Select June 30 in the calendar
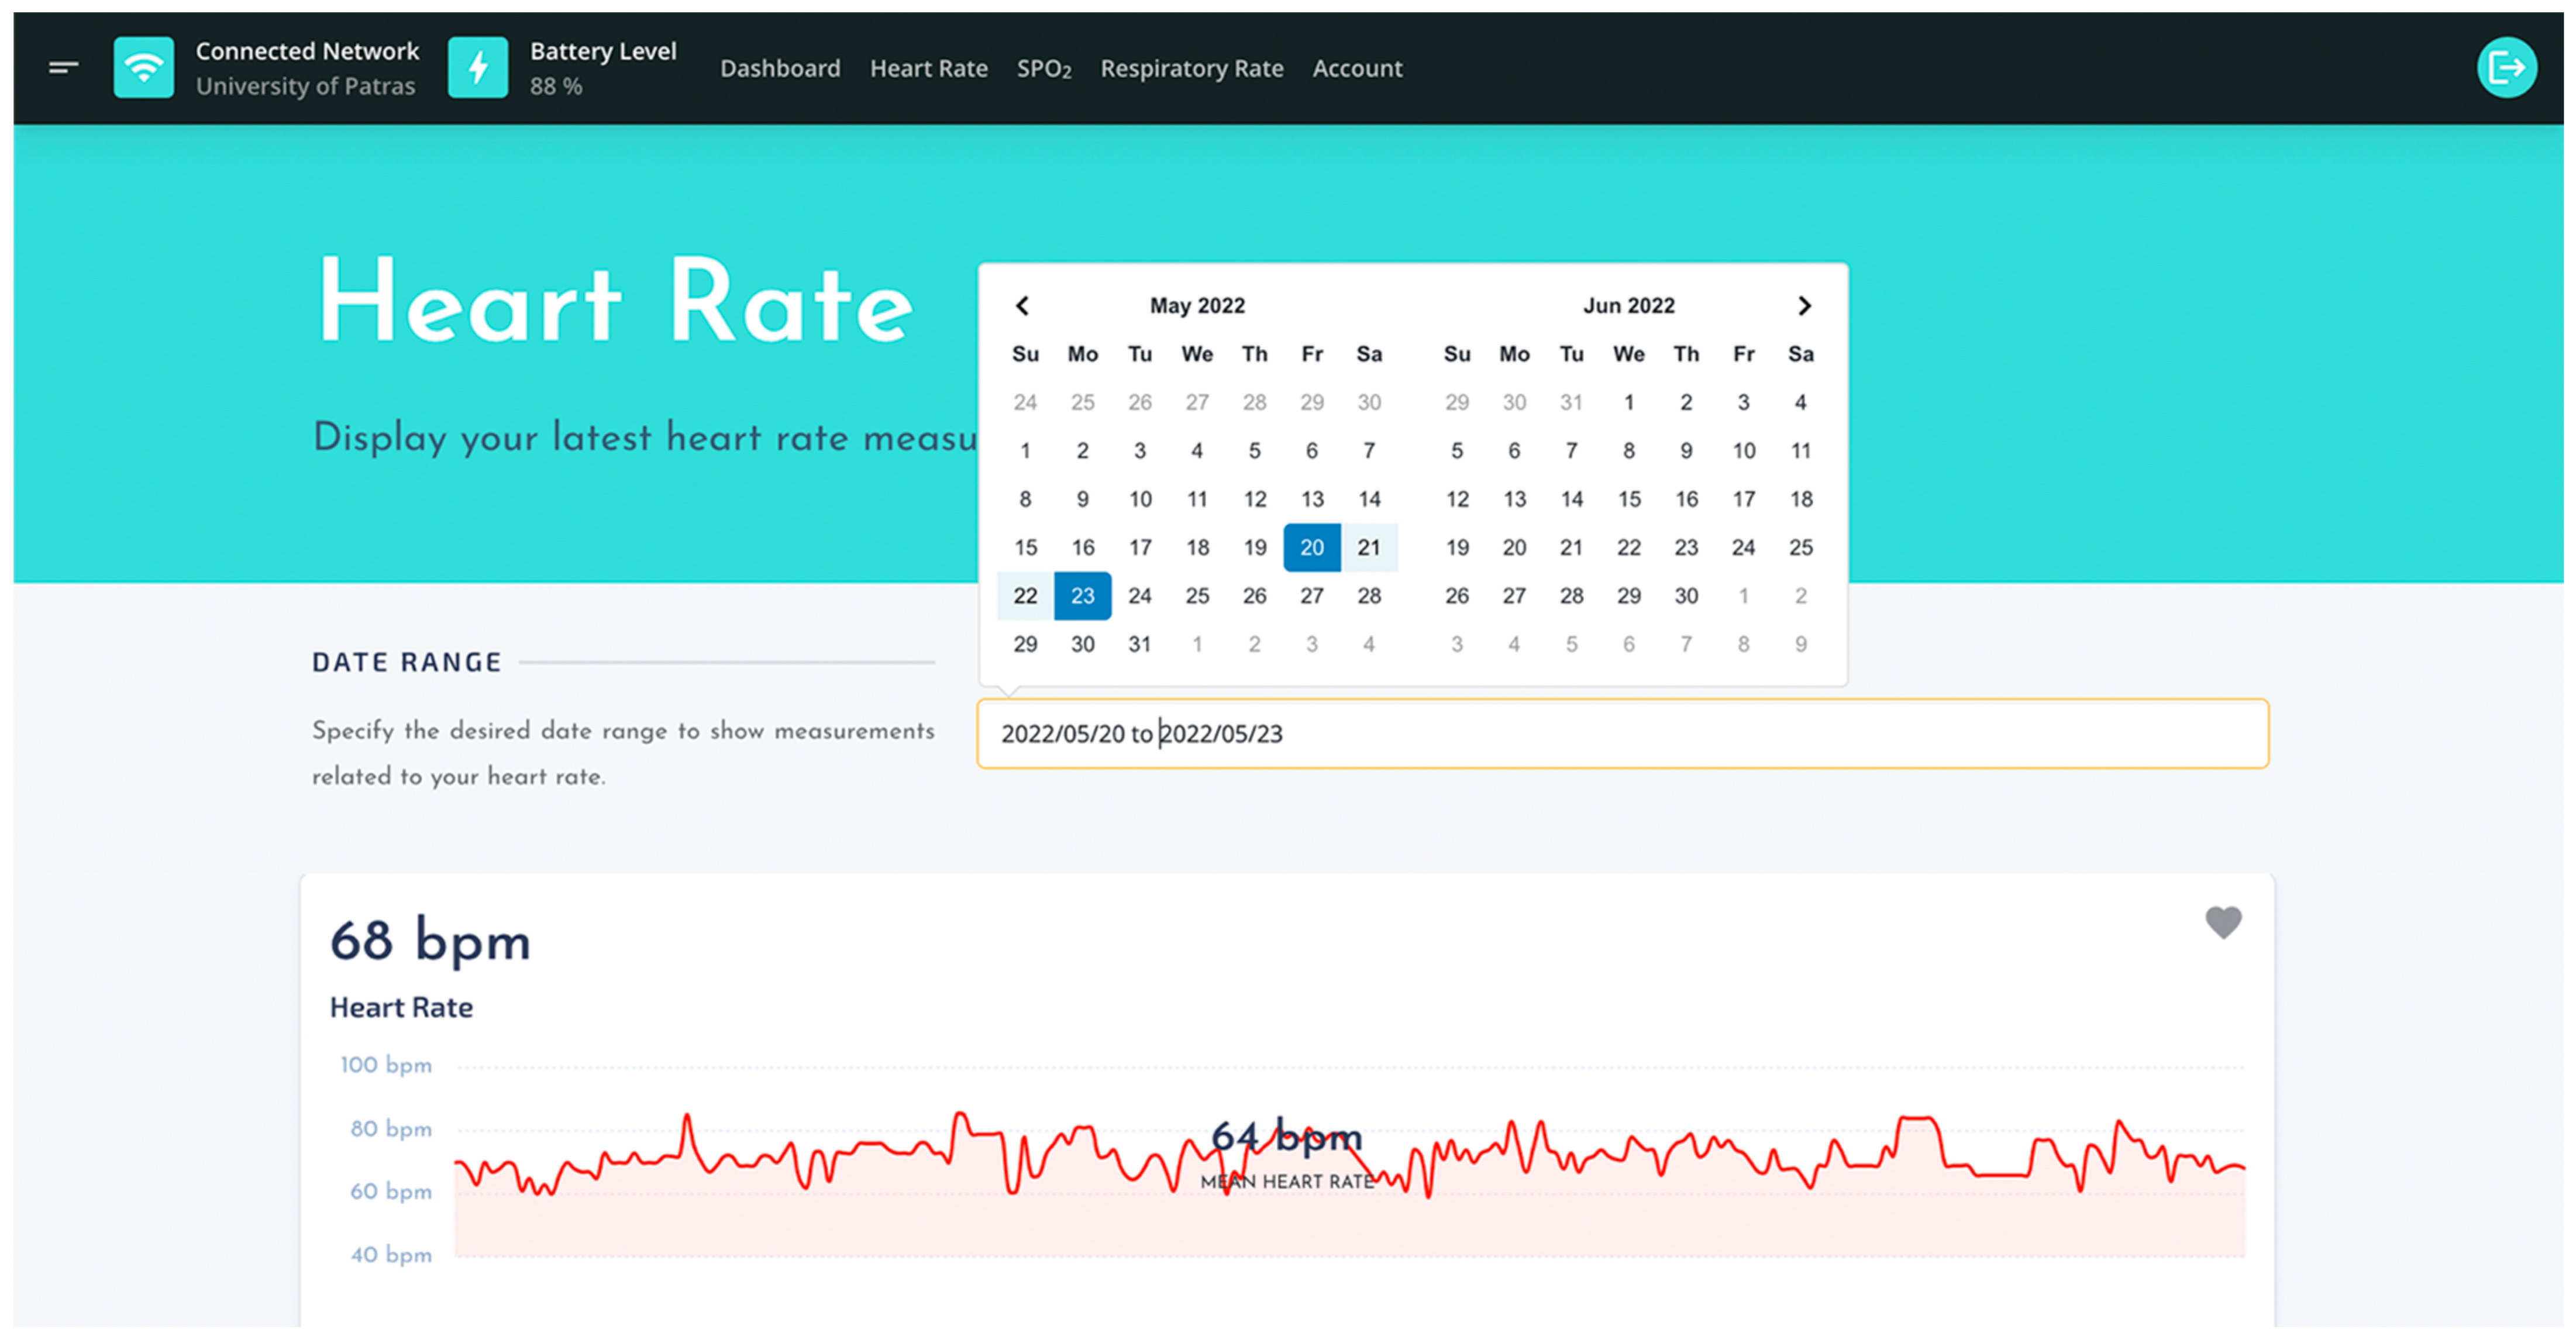 tap(1686, 596)
